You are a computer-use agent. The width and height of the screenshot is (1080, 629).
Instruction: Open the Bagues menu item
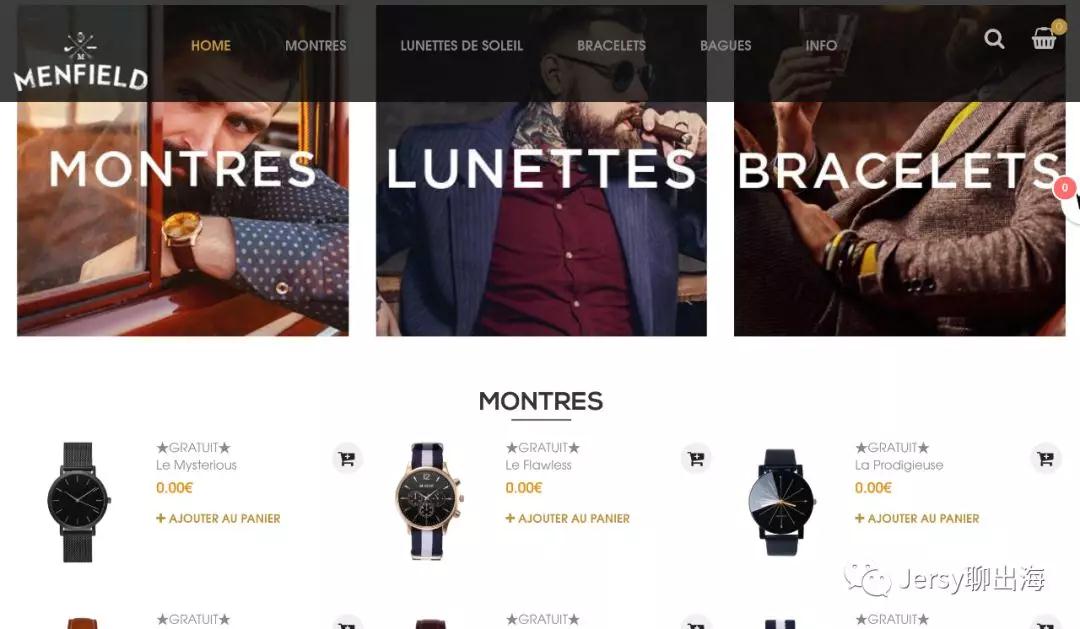tap(725, 45)
